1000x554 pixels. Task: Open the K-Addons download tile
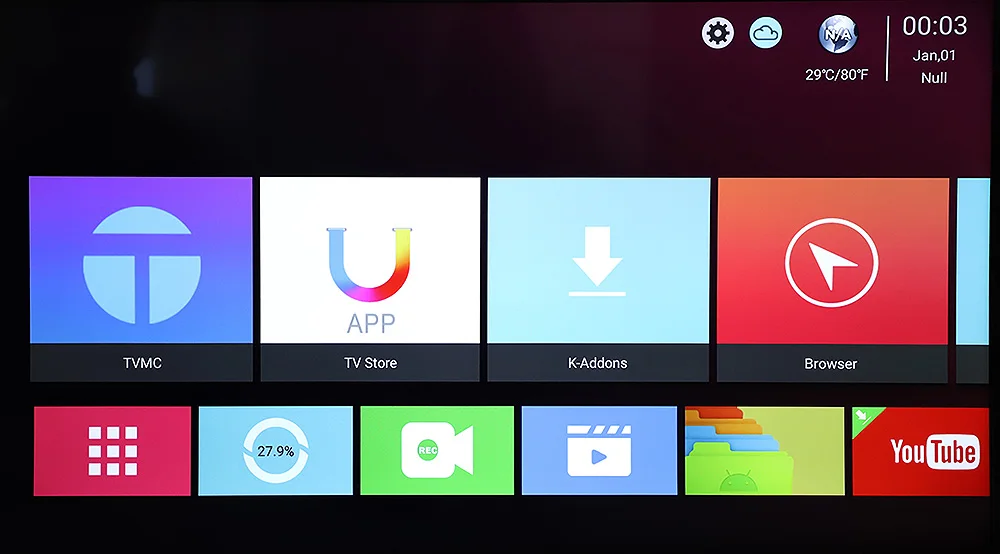598,279
